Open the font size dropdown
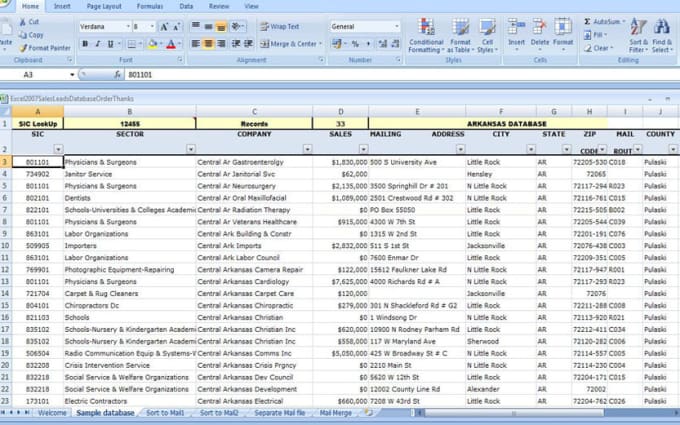The height and width of the screenshot is (425, 680). (152, 27)
